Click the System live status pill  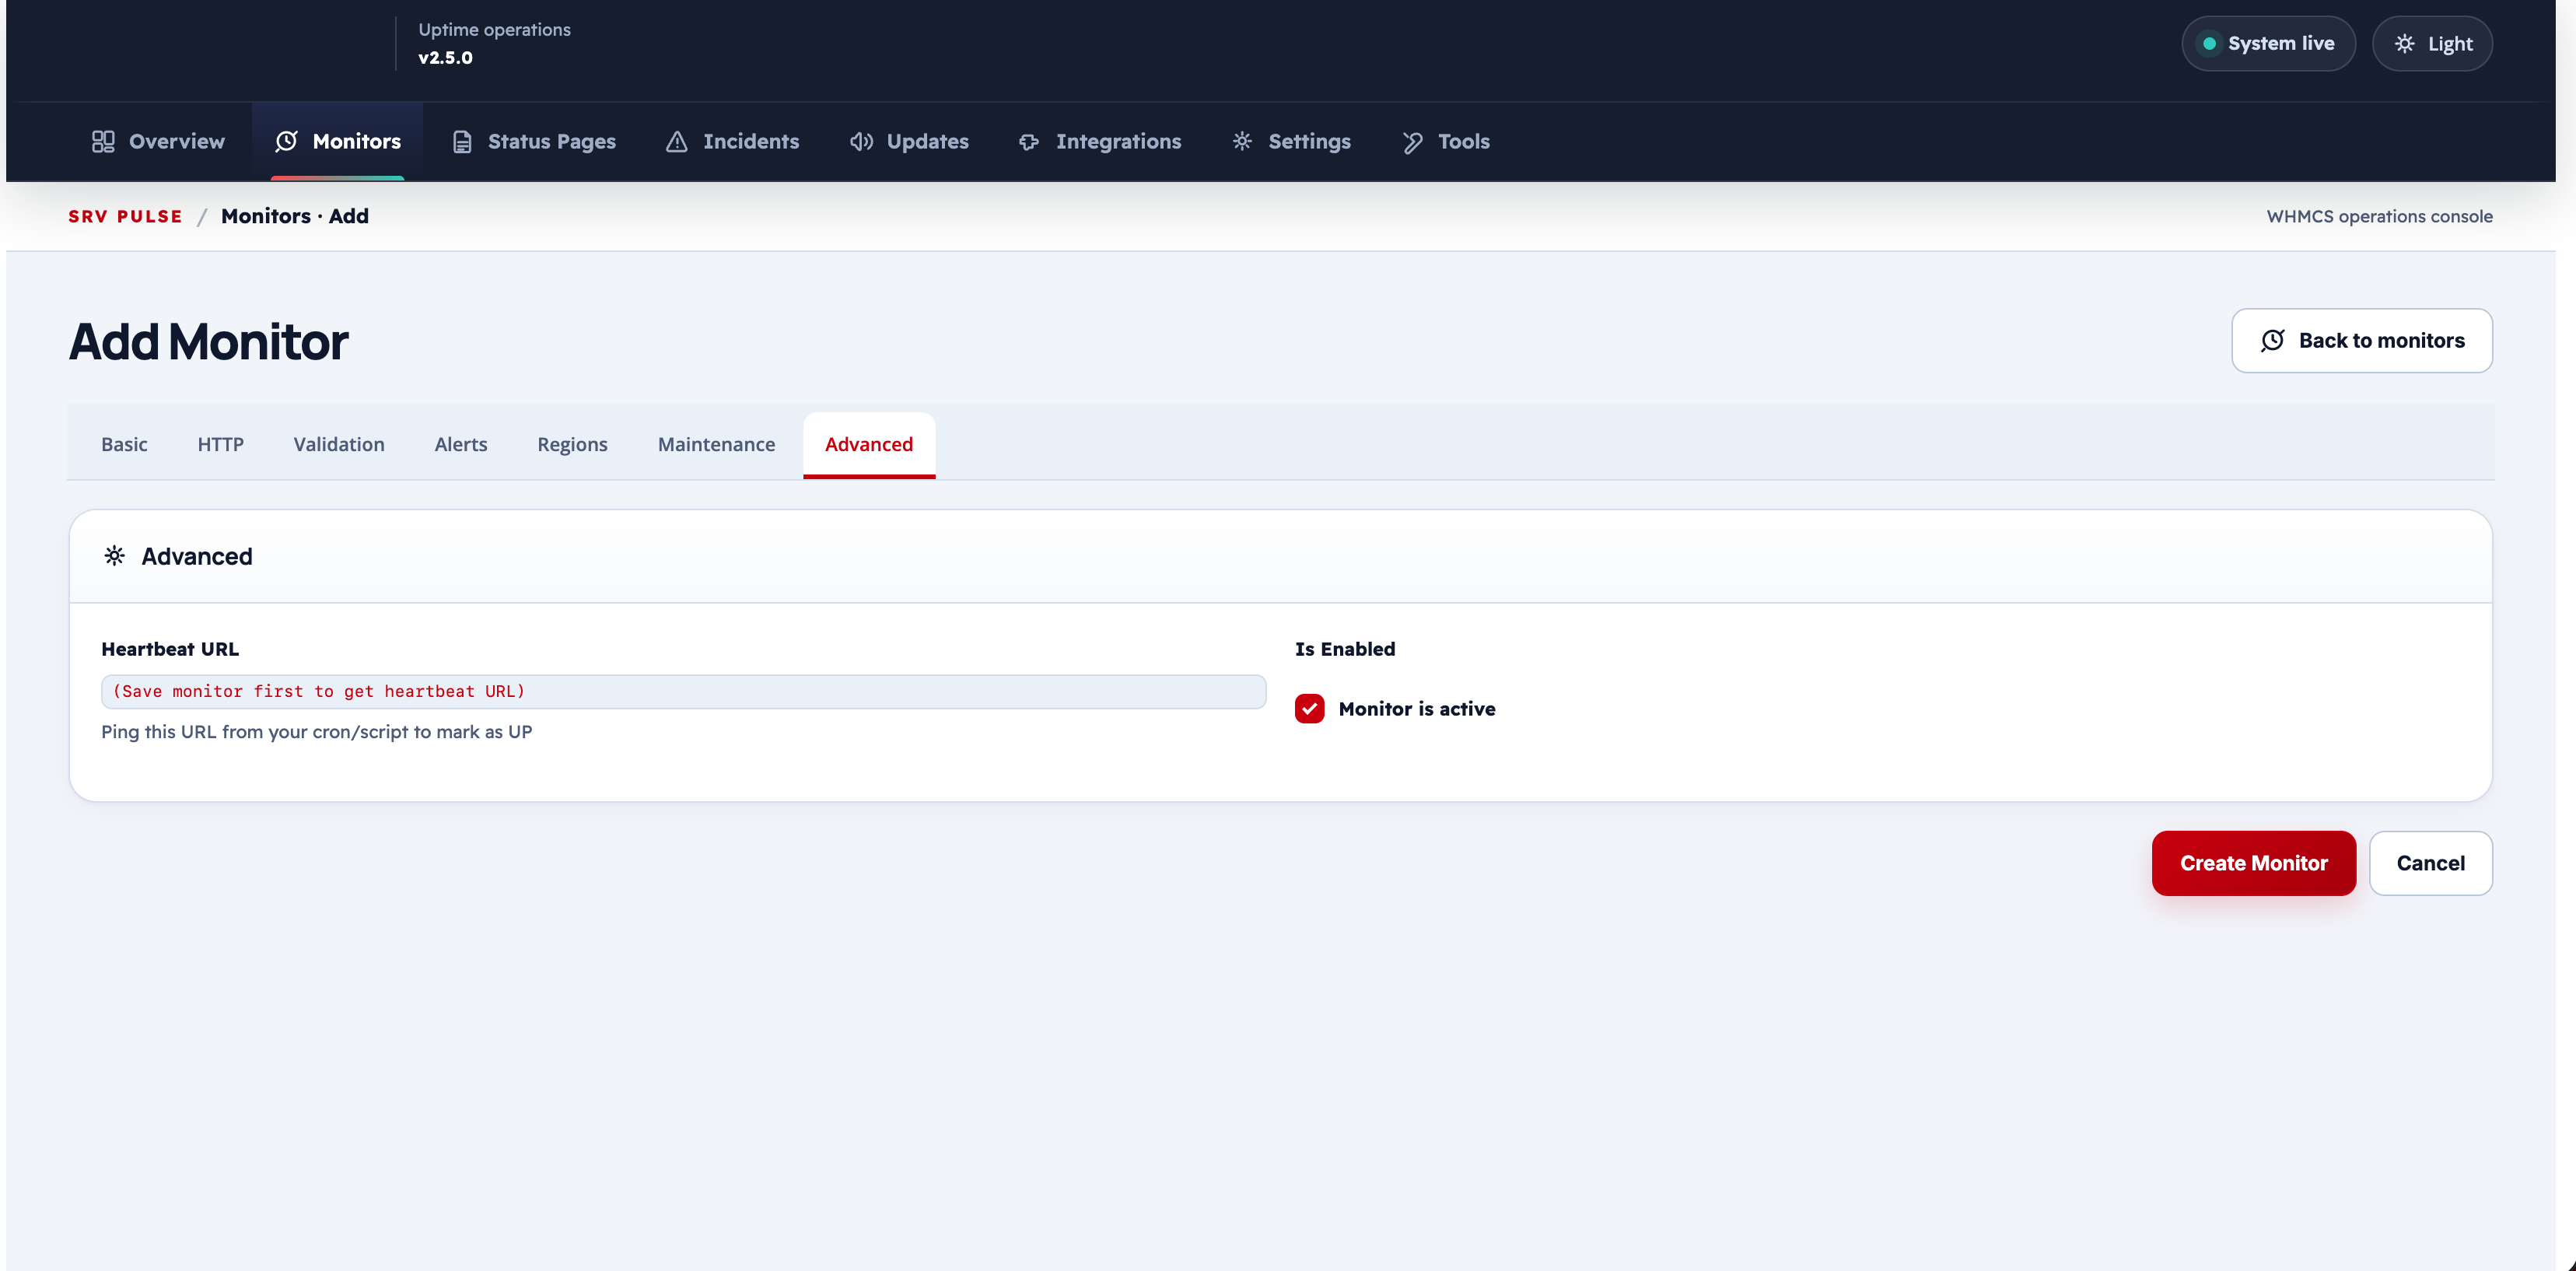point(2268,43)
